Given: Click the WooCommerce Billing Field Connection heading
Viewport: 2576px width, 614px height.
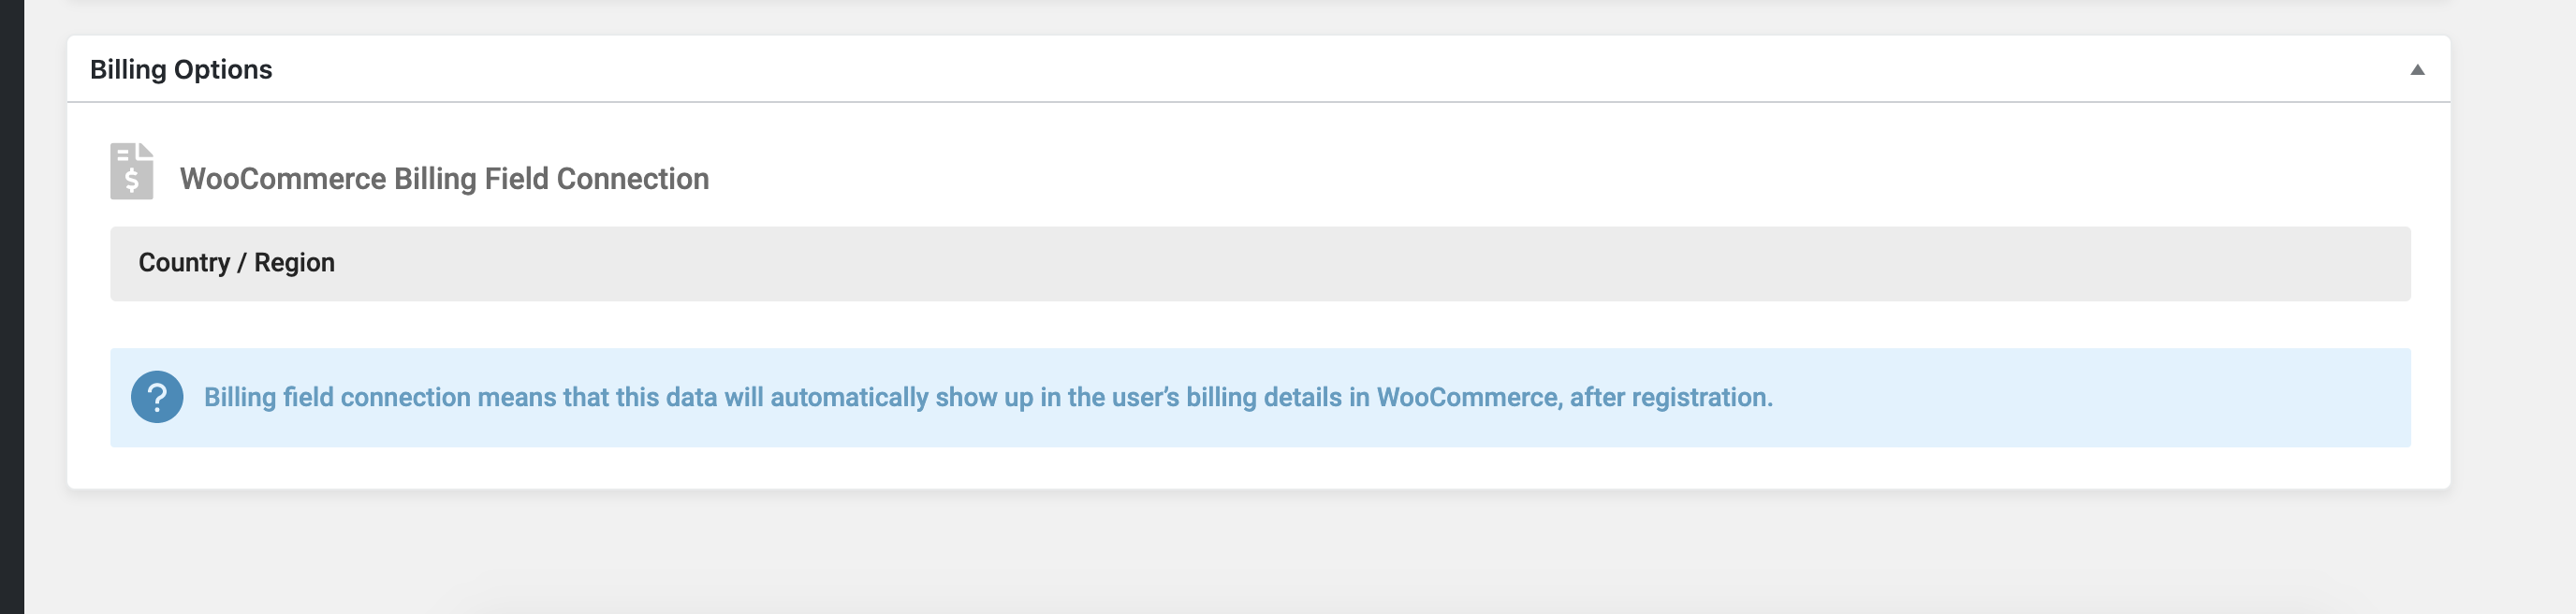Looking at the screenshot, I should 444,179.
